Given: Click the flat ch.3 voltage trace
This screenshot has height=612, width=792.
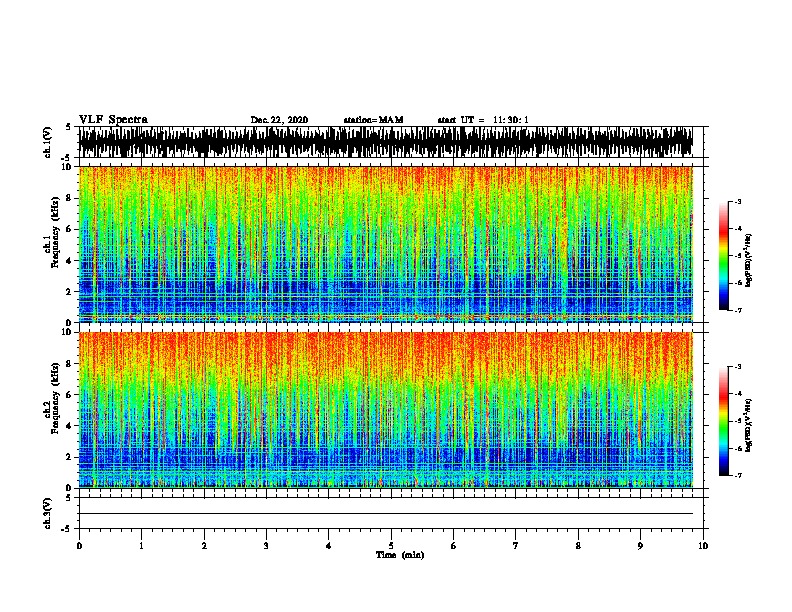Looking at the screenshot, I should click(x=386, y=514).
